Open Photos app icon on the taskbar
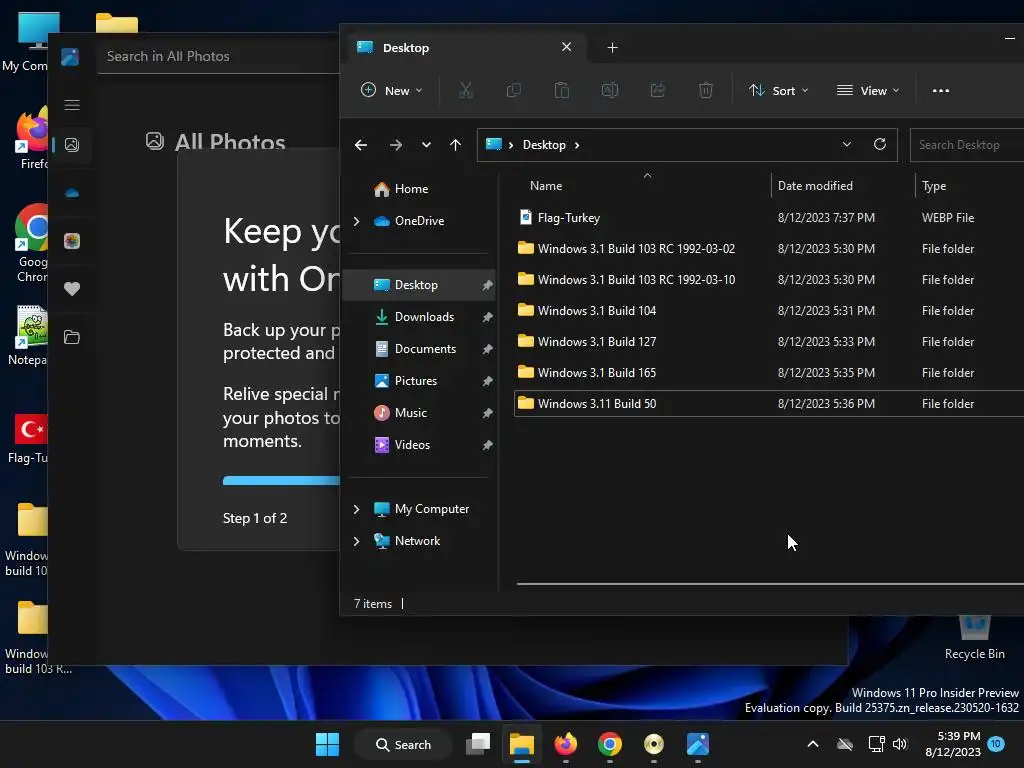The height and width of the screenshot is (768, 1024). click(x=697, y=744)
